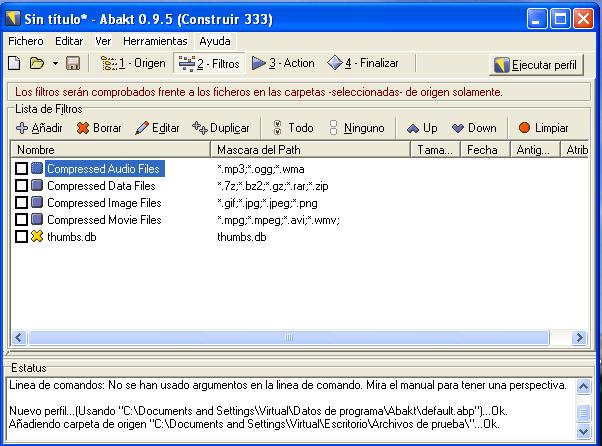The height and width of the screenshot is (446, 602).
Task: Click the yellow X icon beside thumbs.db
Action: coord(37,236)
